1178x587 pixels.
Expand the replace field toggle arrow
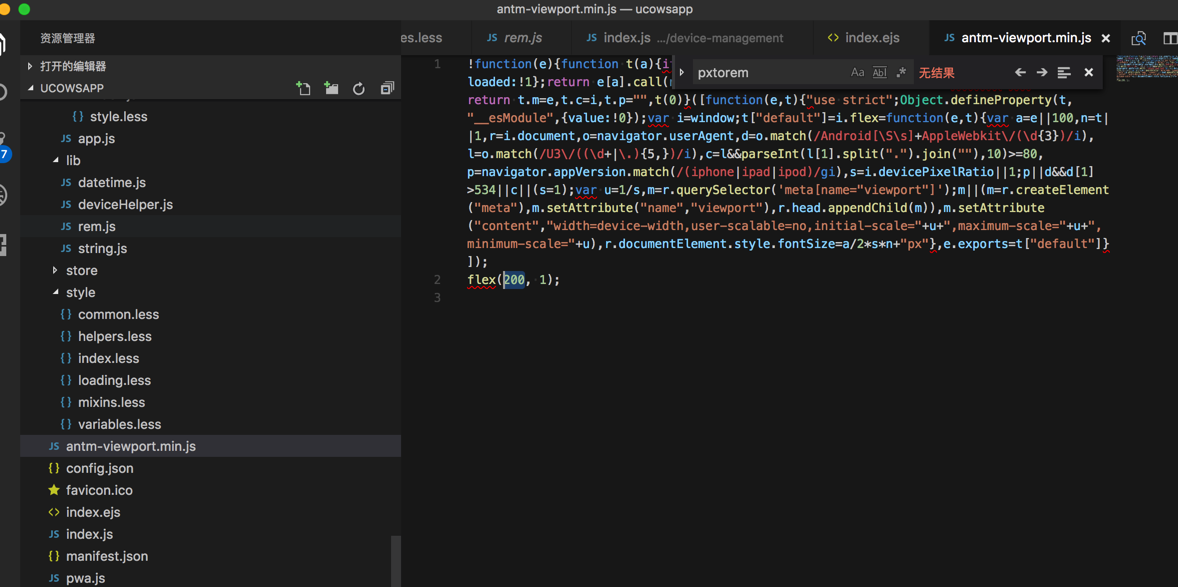click(682, 73)
